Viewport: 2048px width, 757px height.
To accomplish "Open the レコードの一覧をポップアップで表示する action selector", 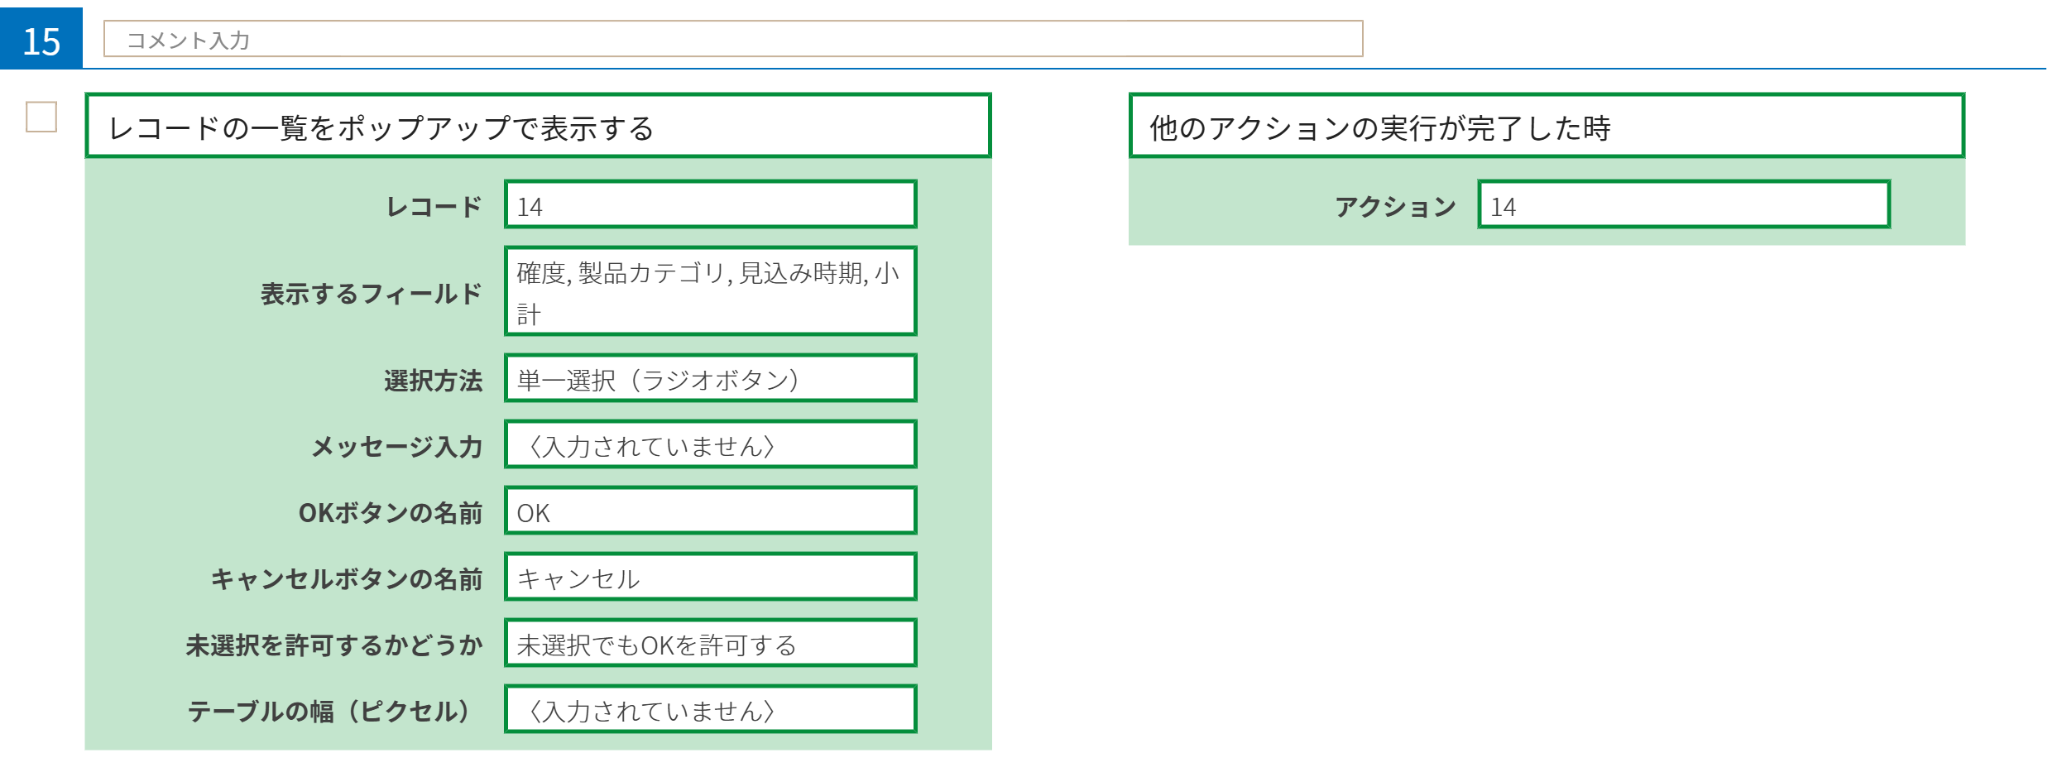I will coord(538,126).
